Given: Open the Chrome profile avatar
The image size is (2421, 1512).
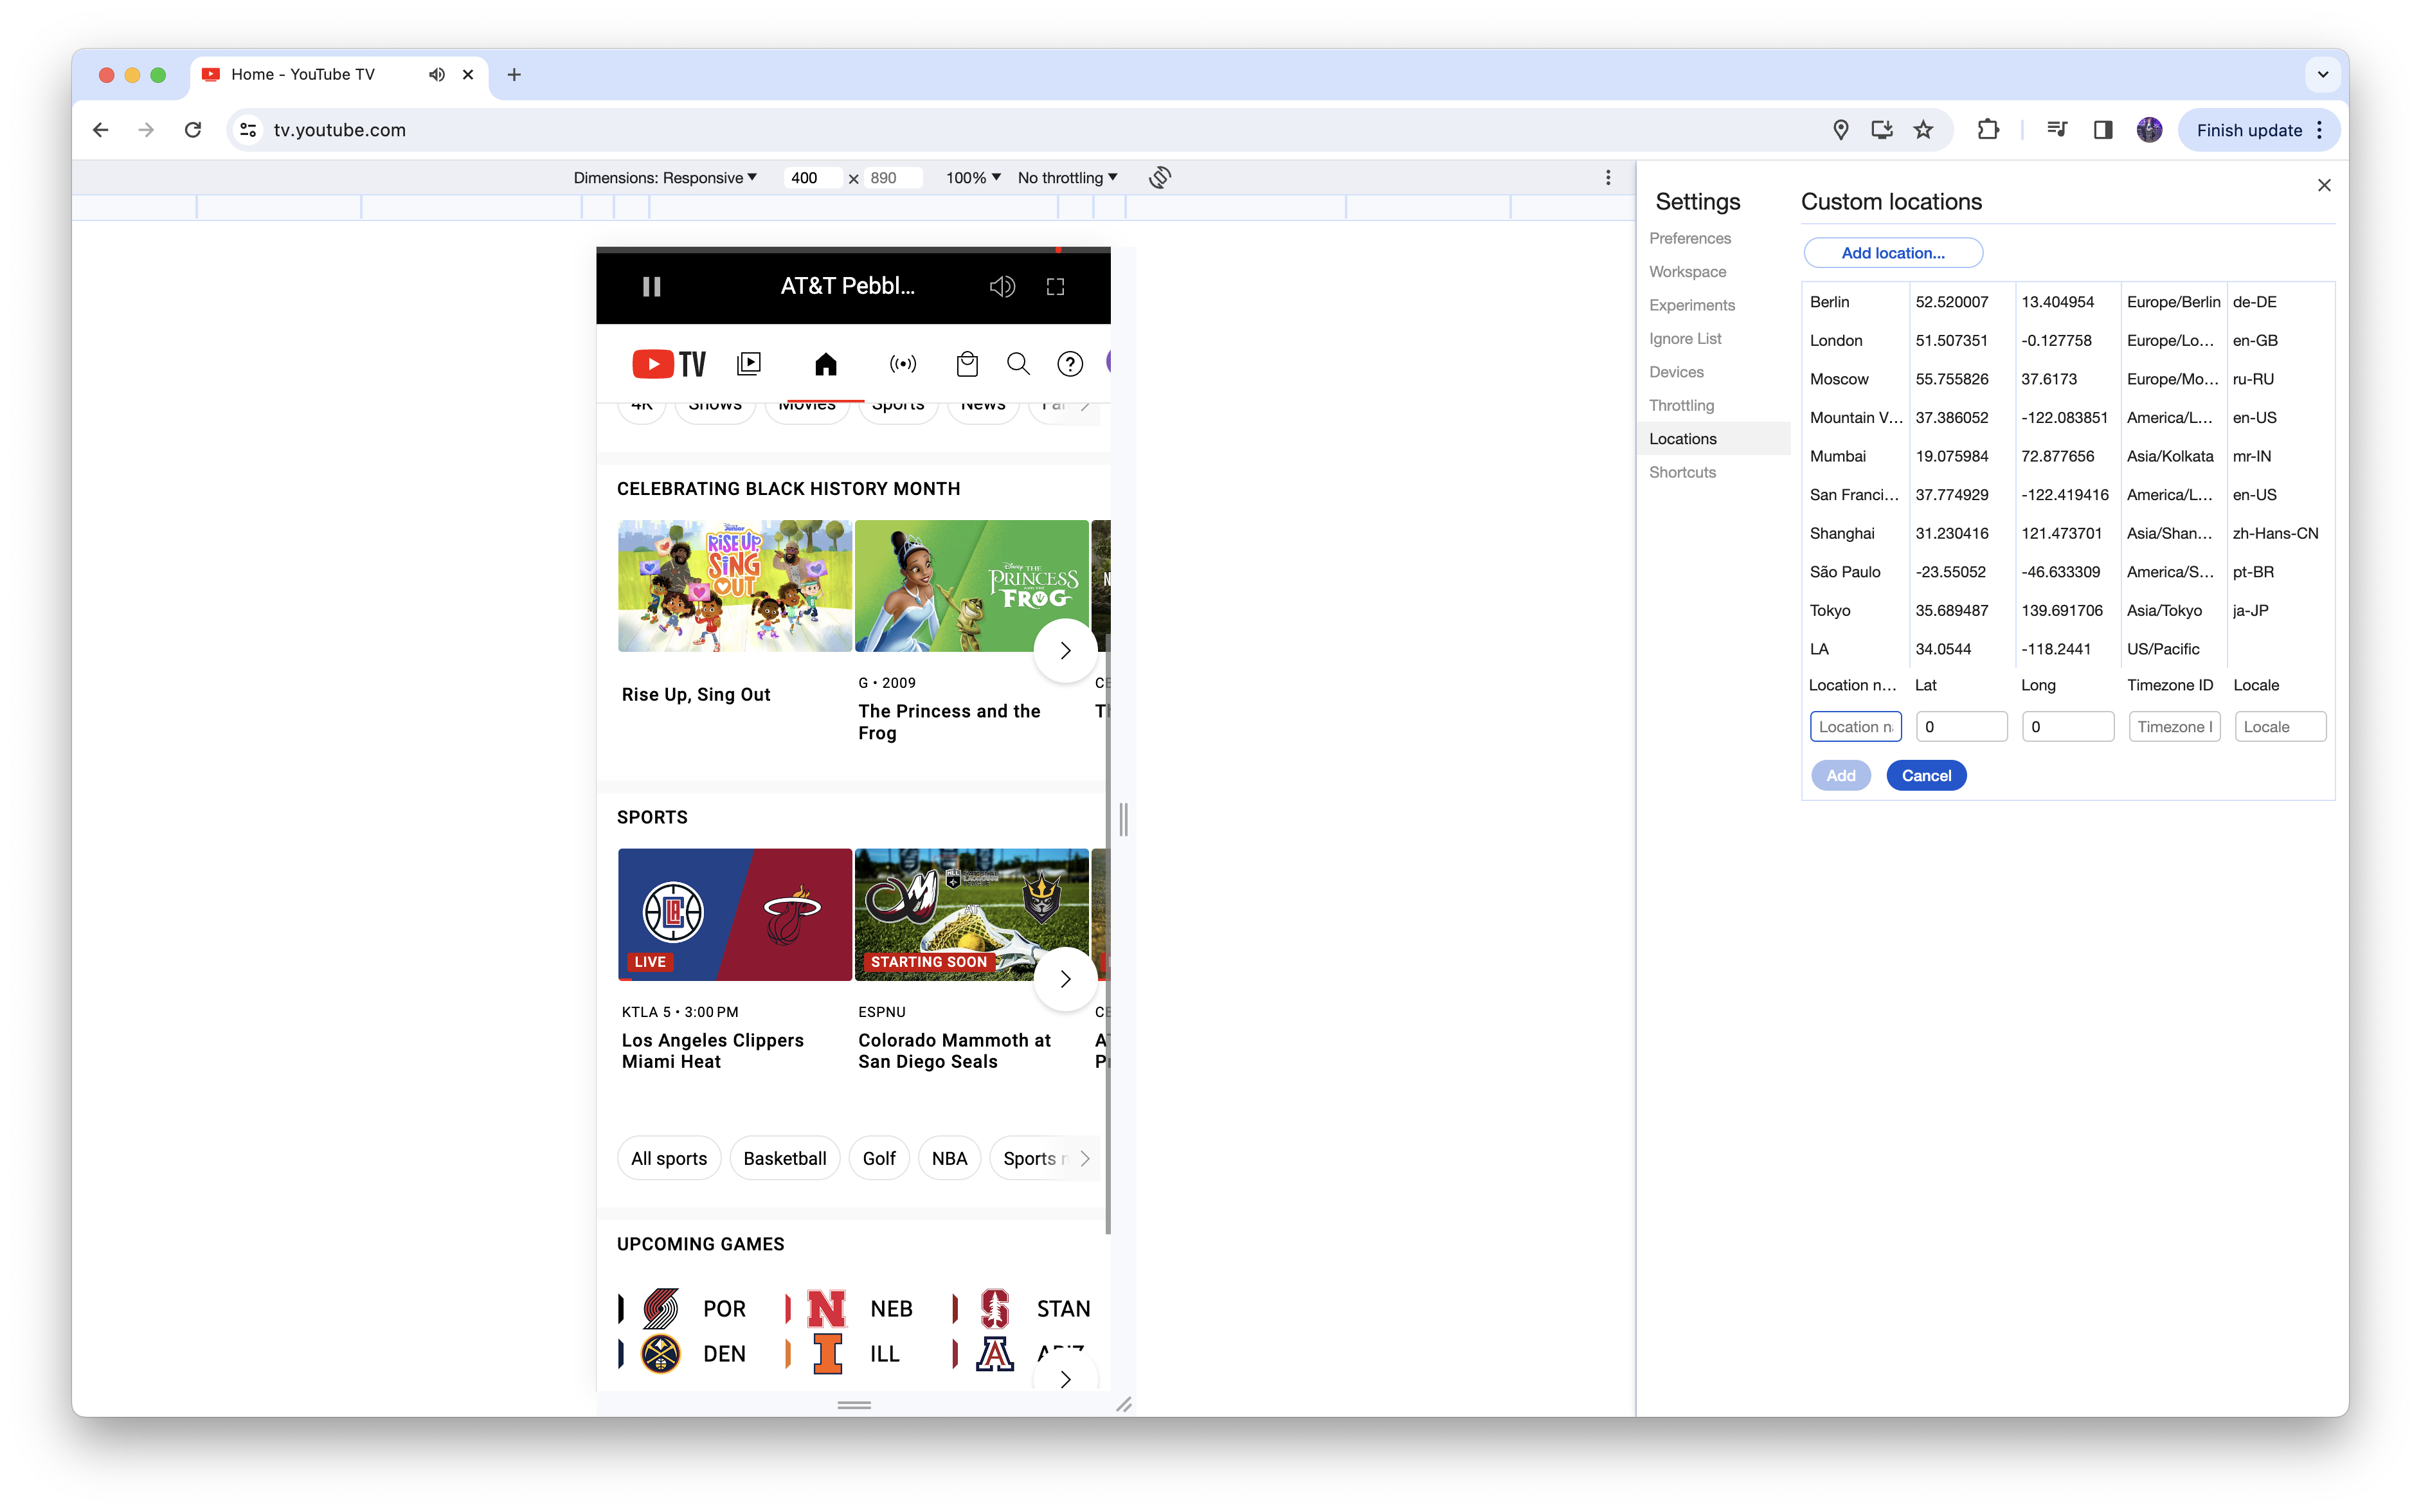Looking at the screenshot, I should [x=2148, y=130].
